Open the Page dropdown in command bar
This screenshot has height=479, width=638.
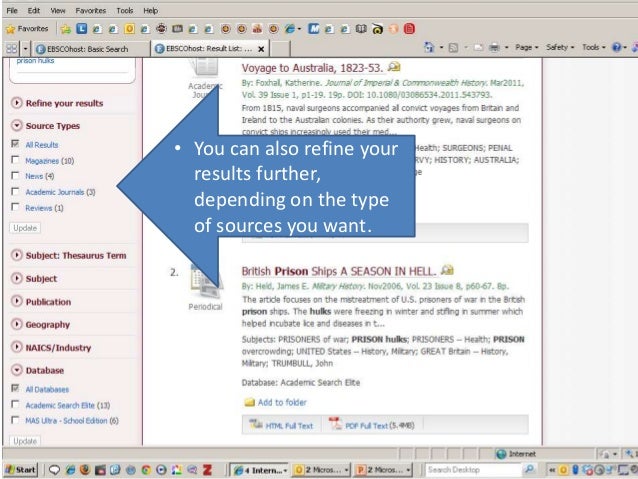[x=527, y=48]
